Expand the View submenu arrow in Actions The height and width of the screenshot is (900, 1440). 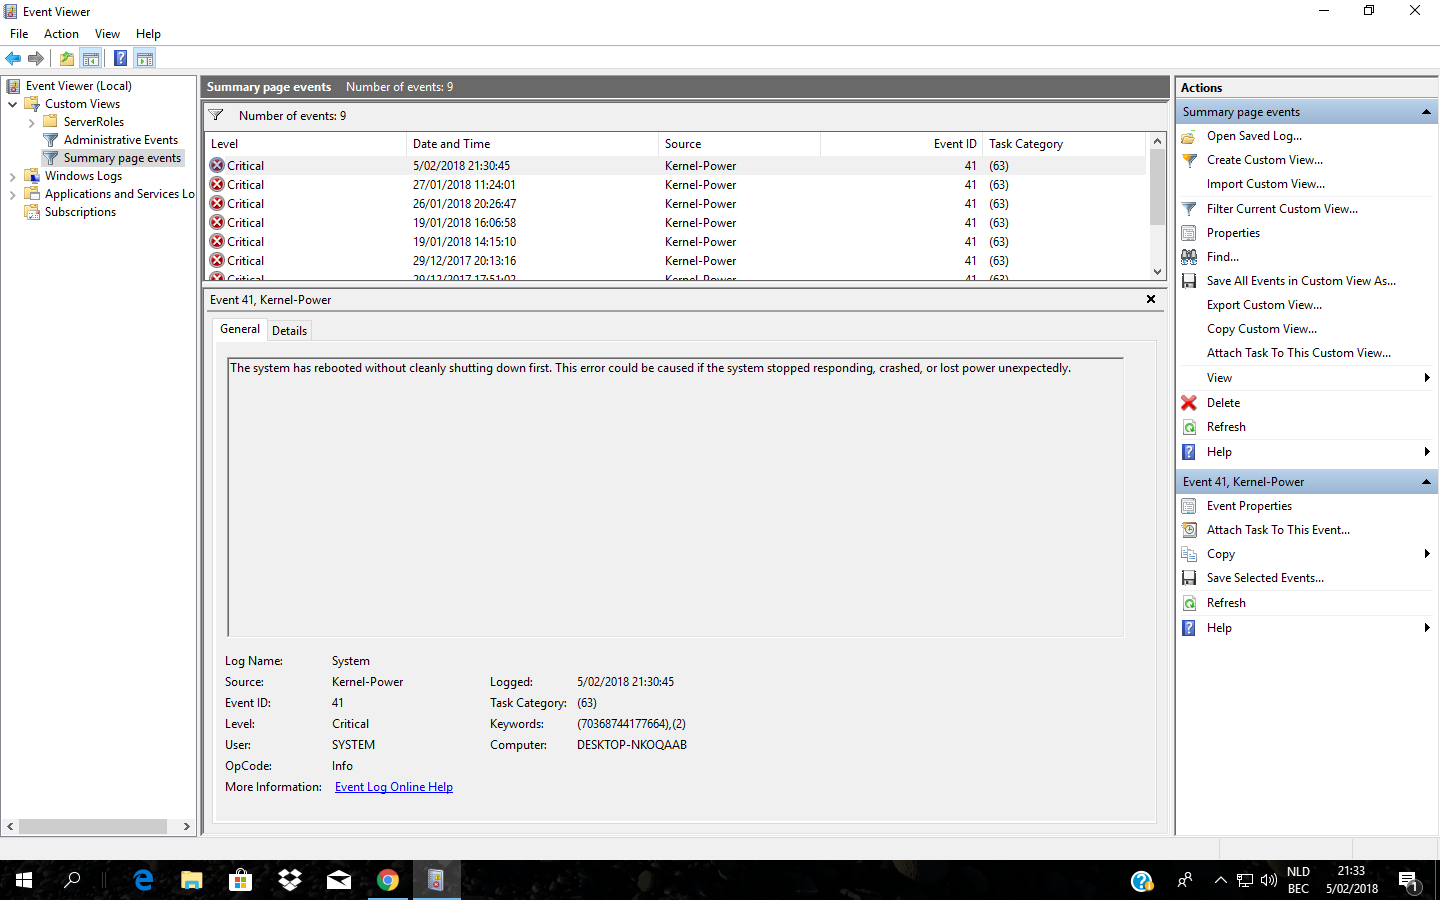pyautogui.click(x=1426, y=378)
